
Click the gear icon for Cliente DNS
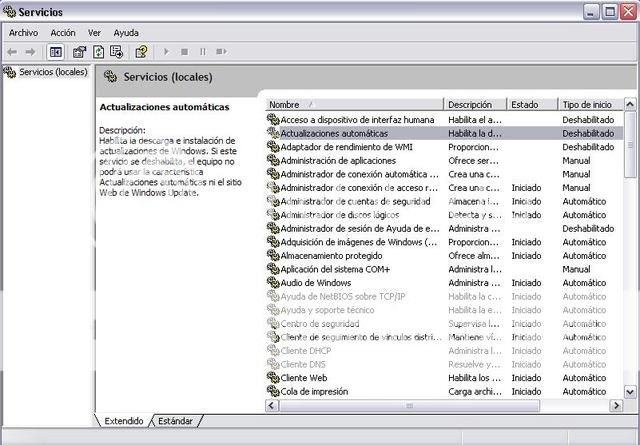point(273,364)
